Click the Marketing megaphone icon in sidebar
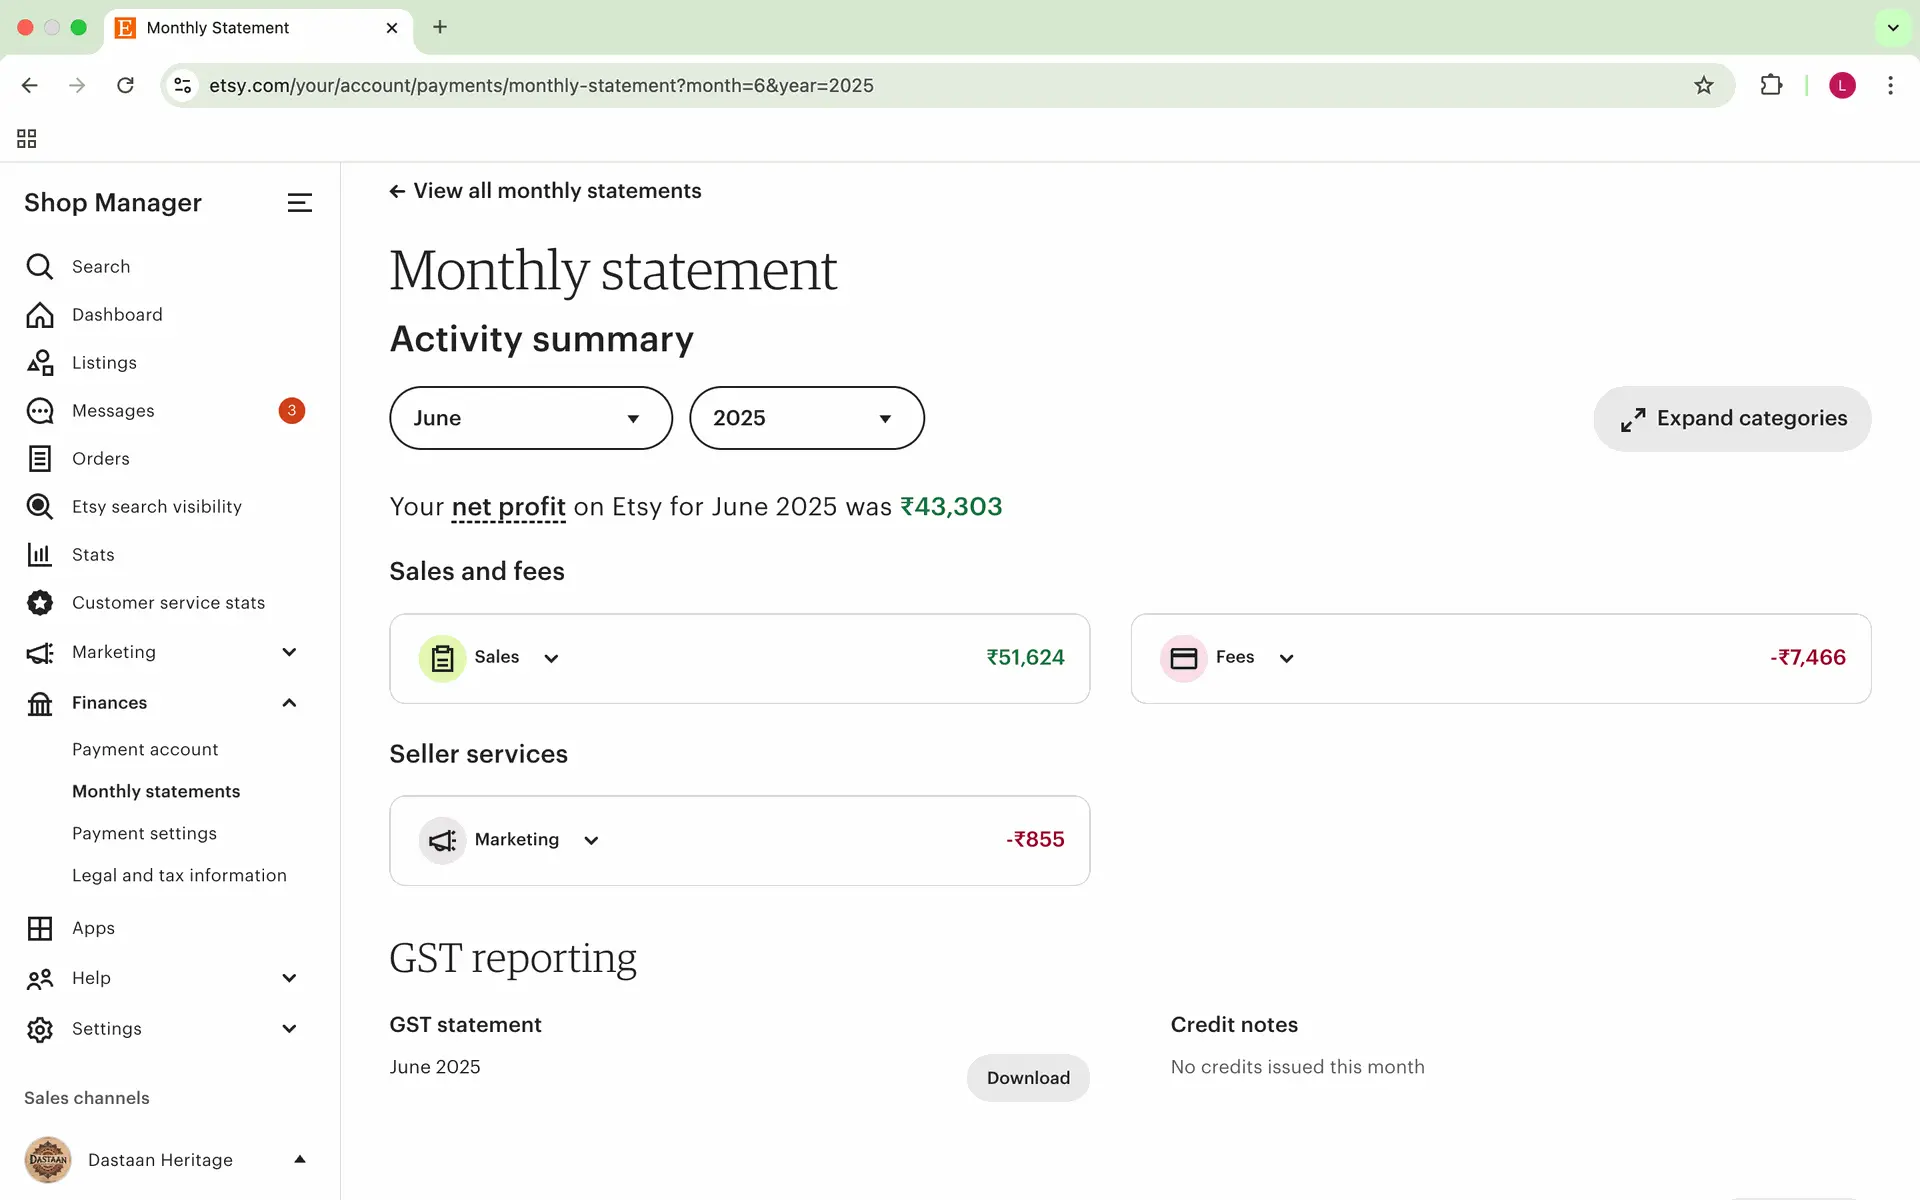 tap(39, 652)
